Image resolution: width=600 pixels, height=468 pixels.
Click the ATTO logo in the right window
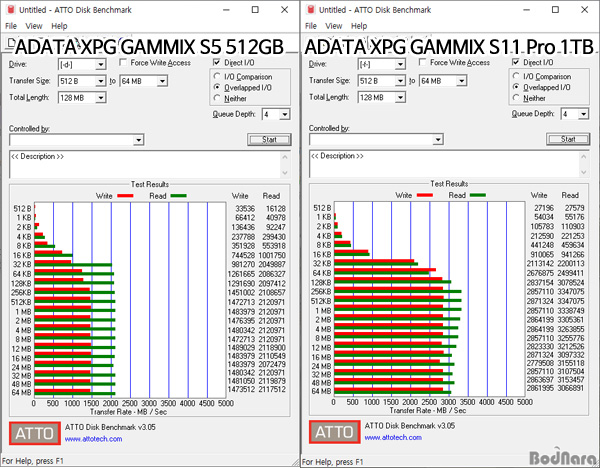coord(335,432)
